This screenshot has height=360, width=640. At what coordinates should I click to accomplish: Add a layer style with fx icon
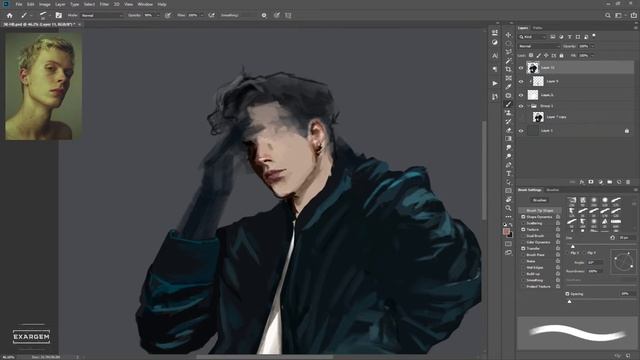[582, 182]
